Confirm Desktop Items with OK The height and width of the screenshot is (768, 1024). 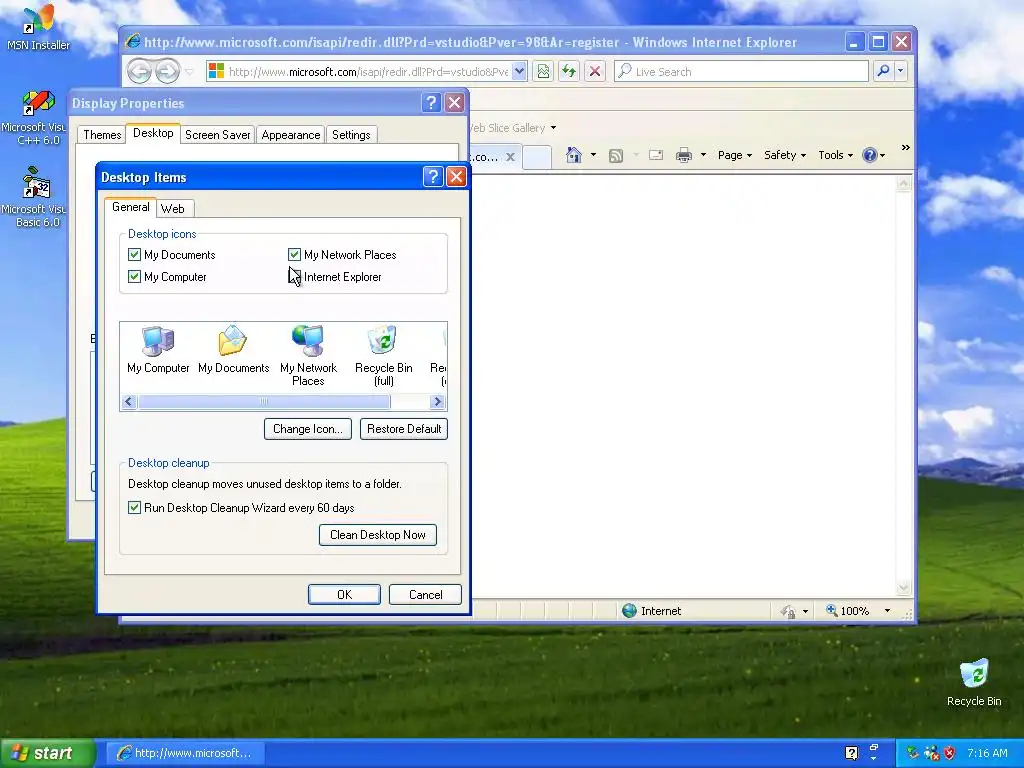pos(344,594)
